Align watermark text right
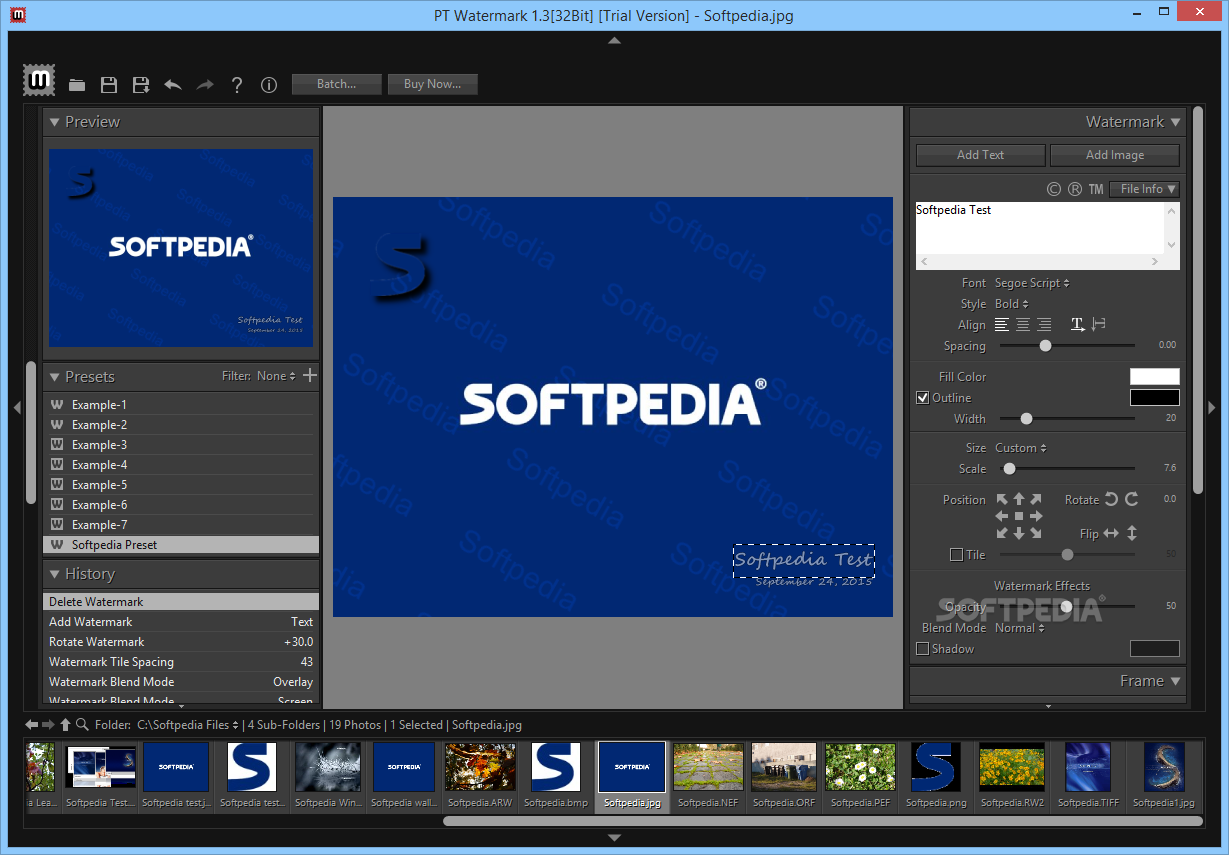This screenshot has height=855, width=1229. (x=1044, y=325)
